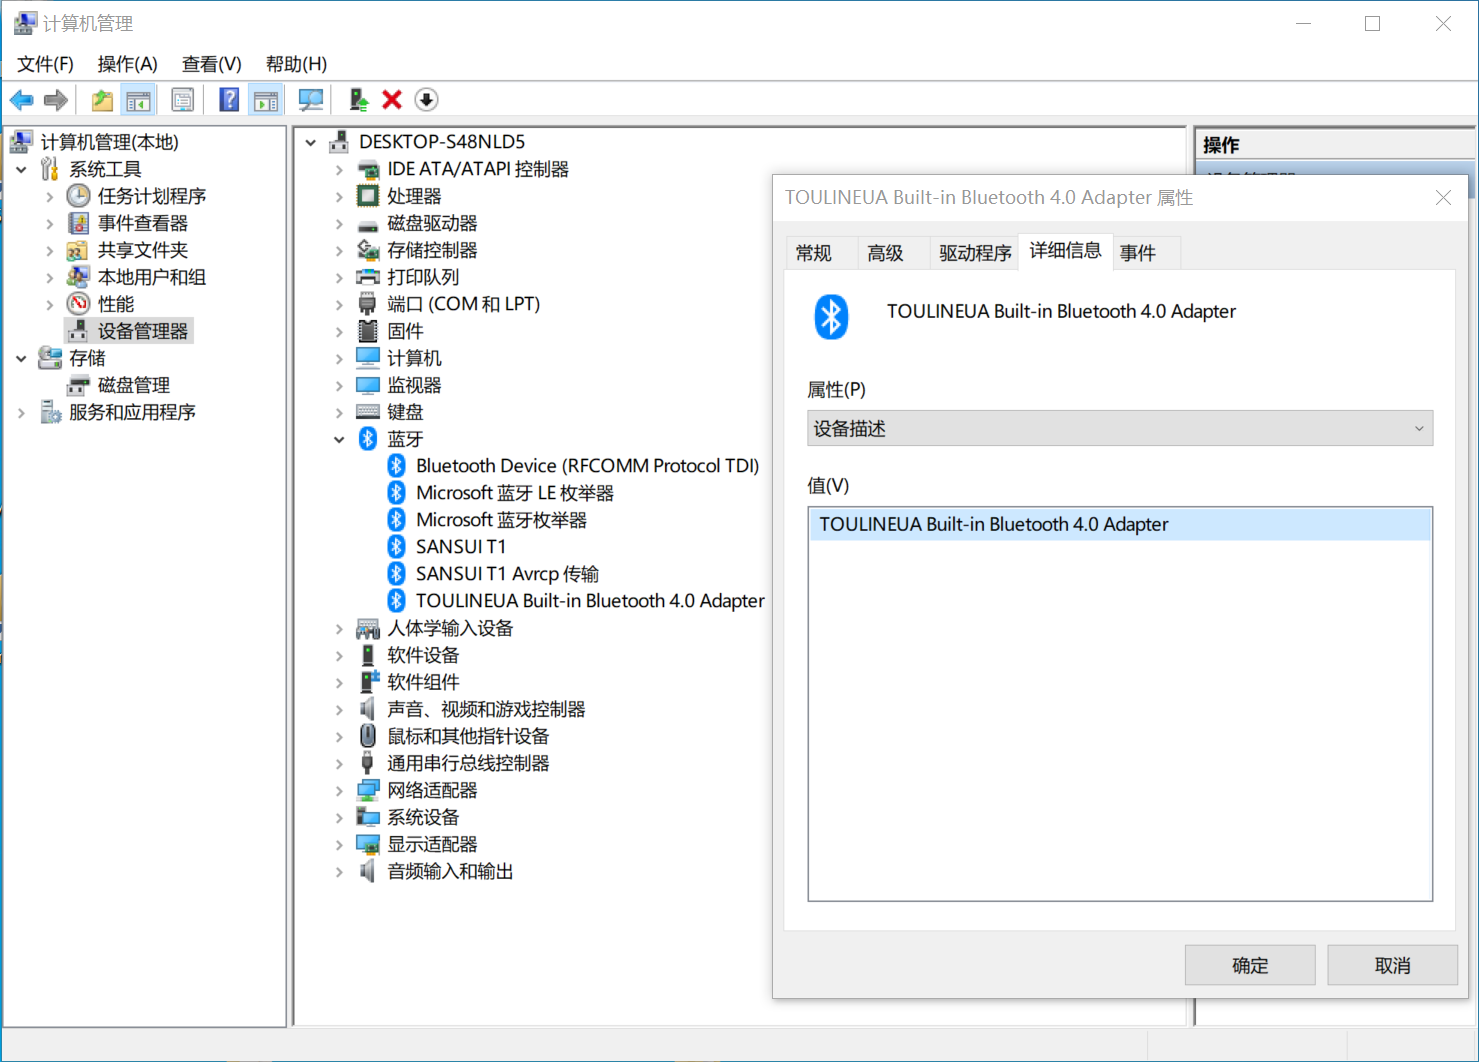Image resolution: width=1479 pixels, height=1062 pixels.
Task: Click the Properties sheet toolbar icon
Action: [182, 100]
